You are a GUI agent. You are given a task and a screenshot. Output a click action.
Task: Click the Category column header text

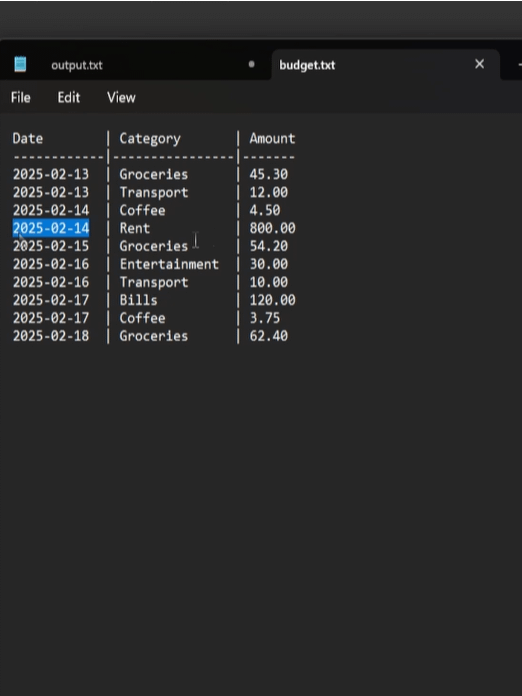tap(150, 139)
